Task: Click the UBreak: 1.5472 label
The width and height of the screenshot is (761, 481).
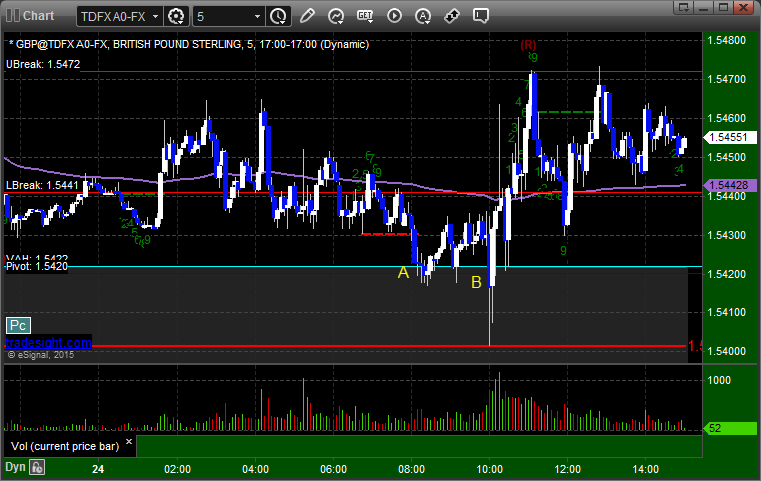Action: (43, 64)
